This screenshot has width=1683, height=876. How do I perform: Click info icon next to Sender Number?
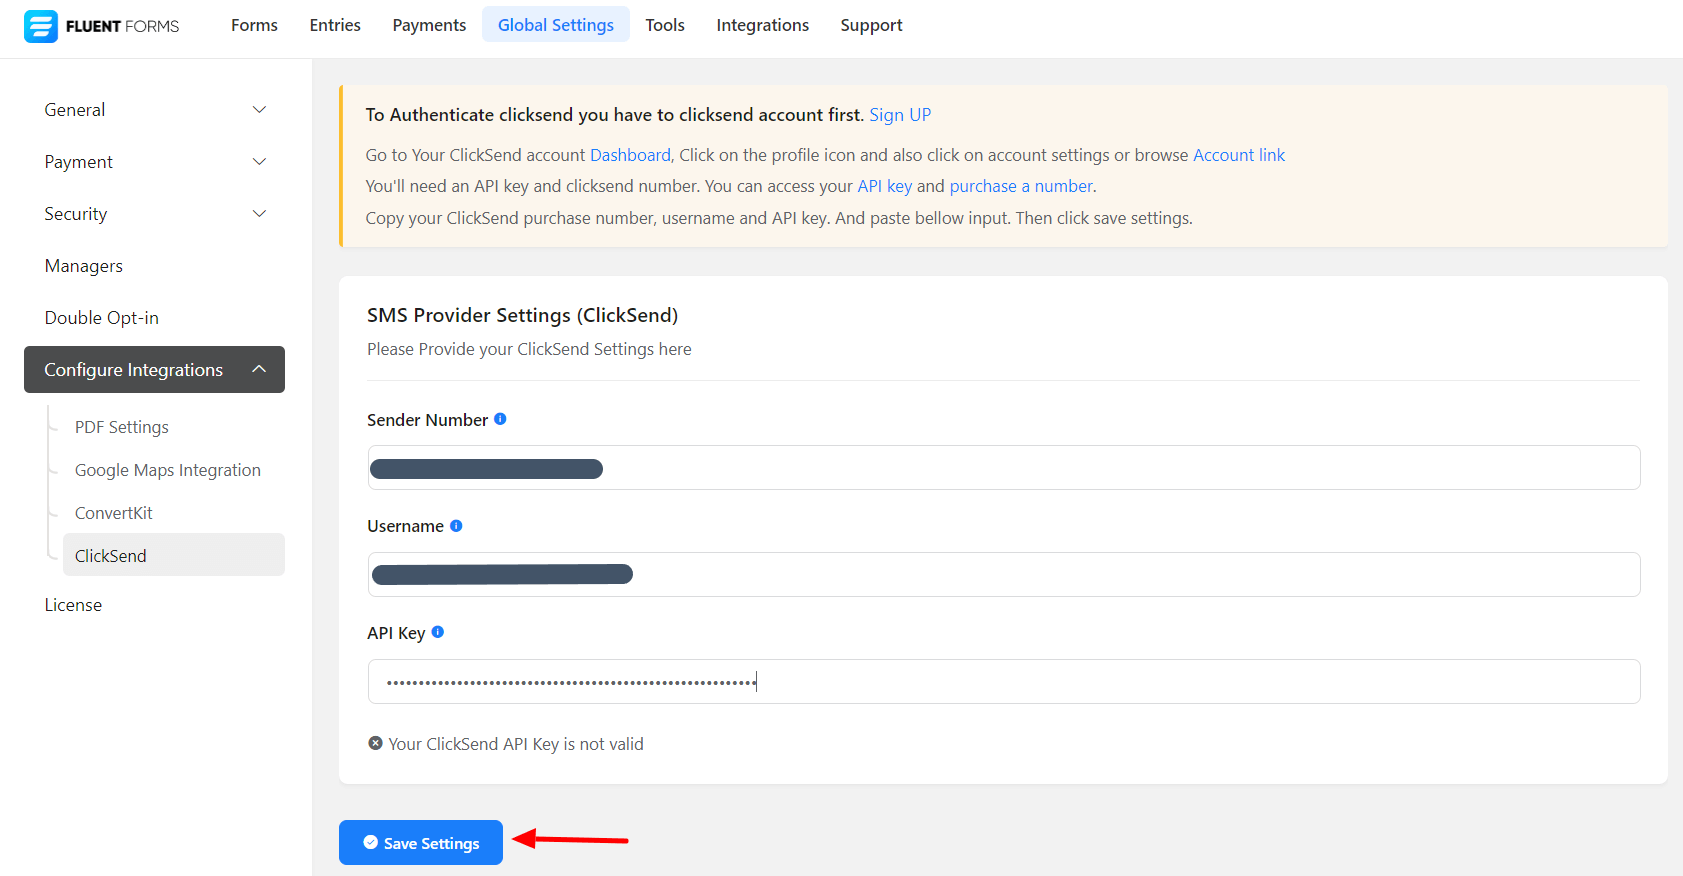click(500, 419)
